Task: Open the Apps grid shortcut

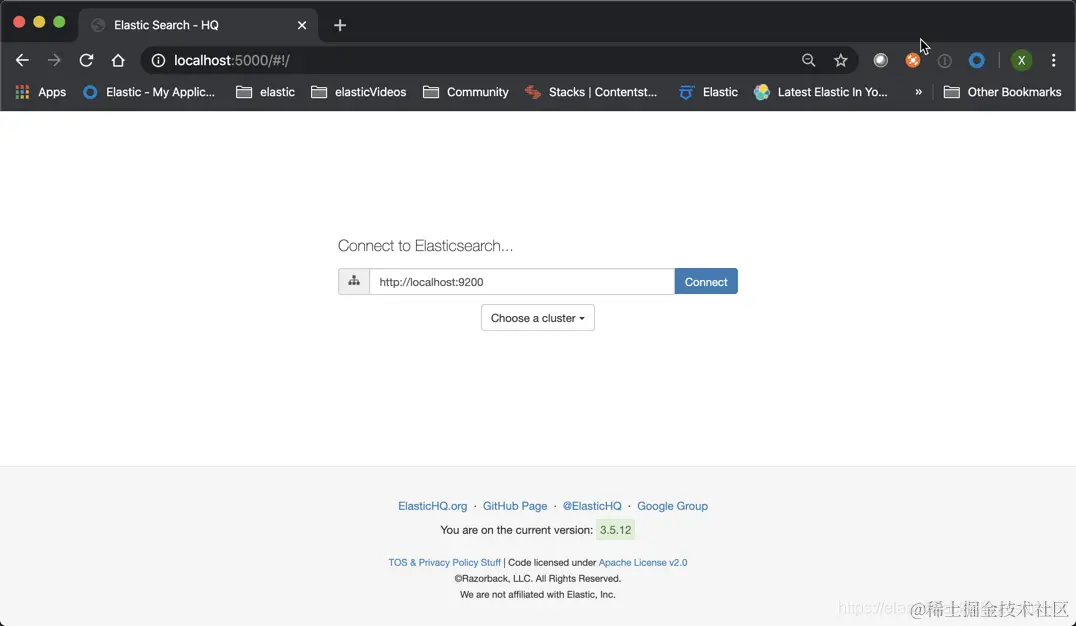Action: tap(40, 92)
